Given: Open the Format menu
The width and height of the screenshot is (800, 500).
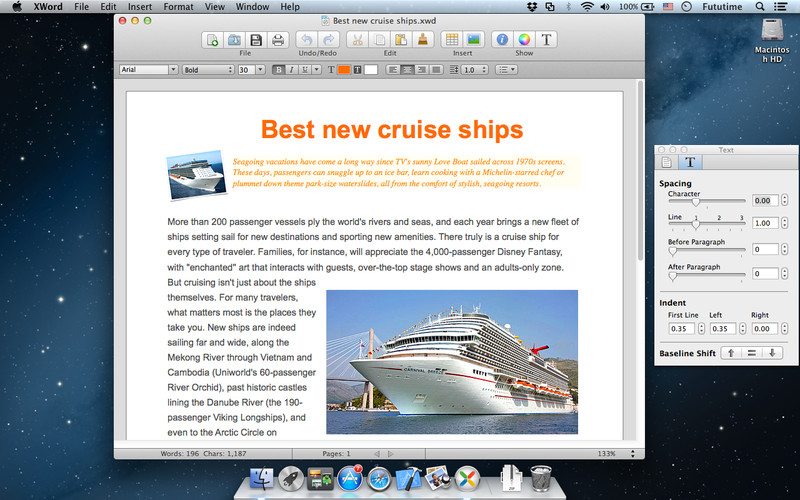Looking at the screenshot, I should pos(178,7).
